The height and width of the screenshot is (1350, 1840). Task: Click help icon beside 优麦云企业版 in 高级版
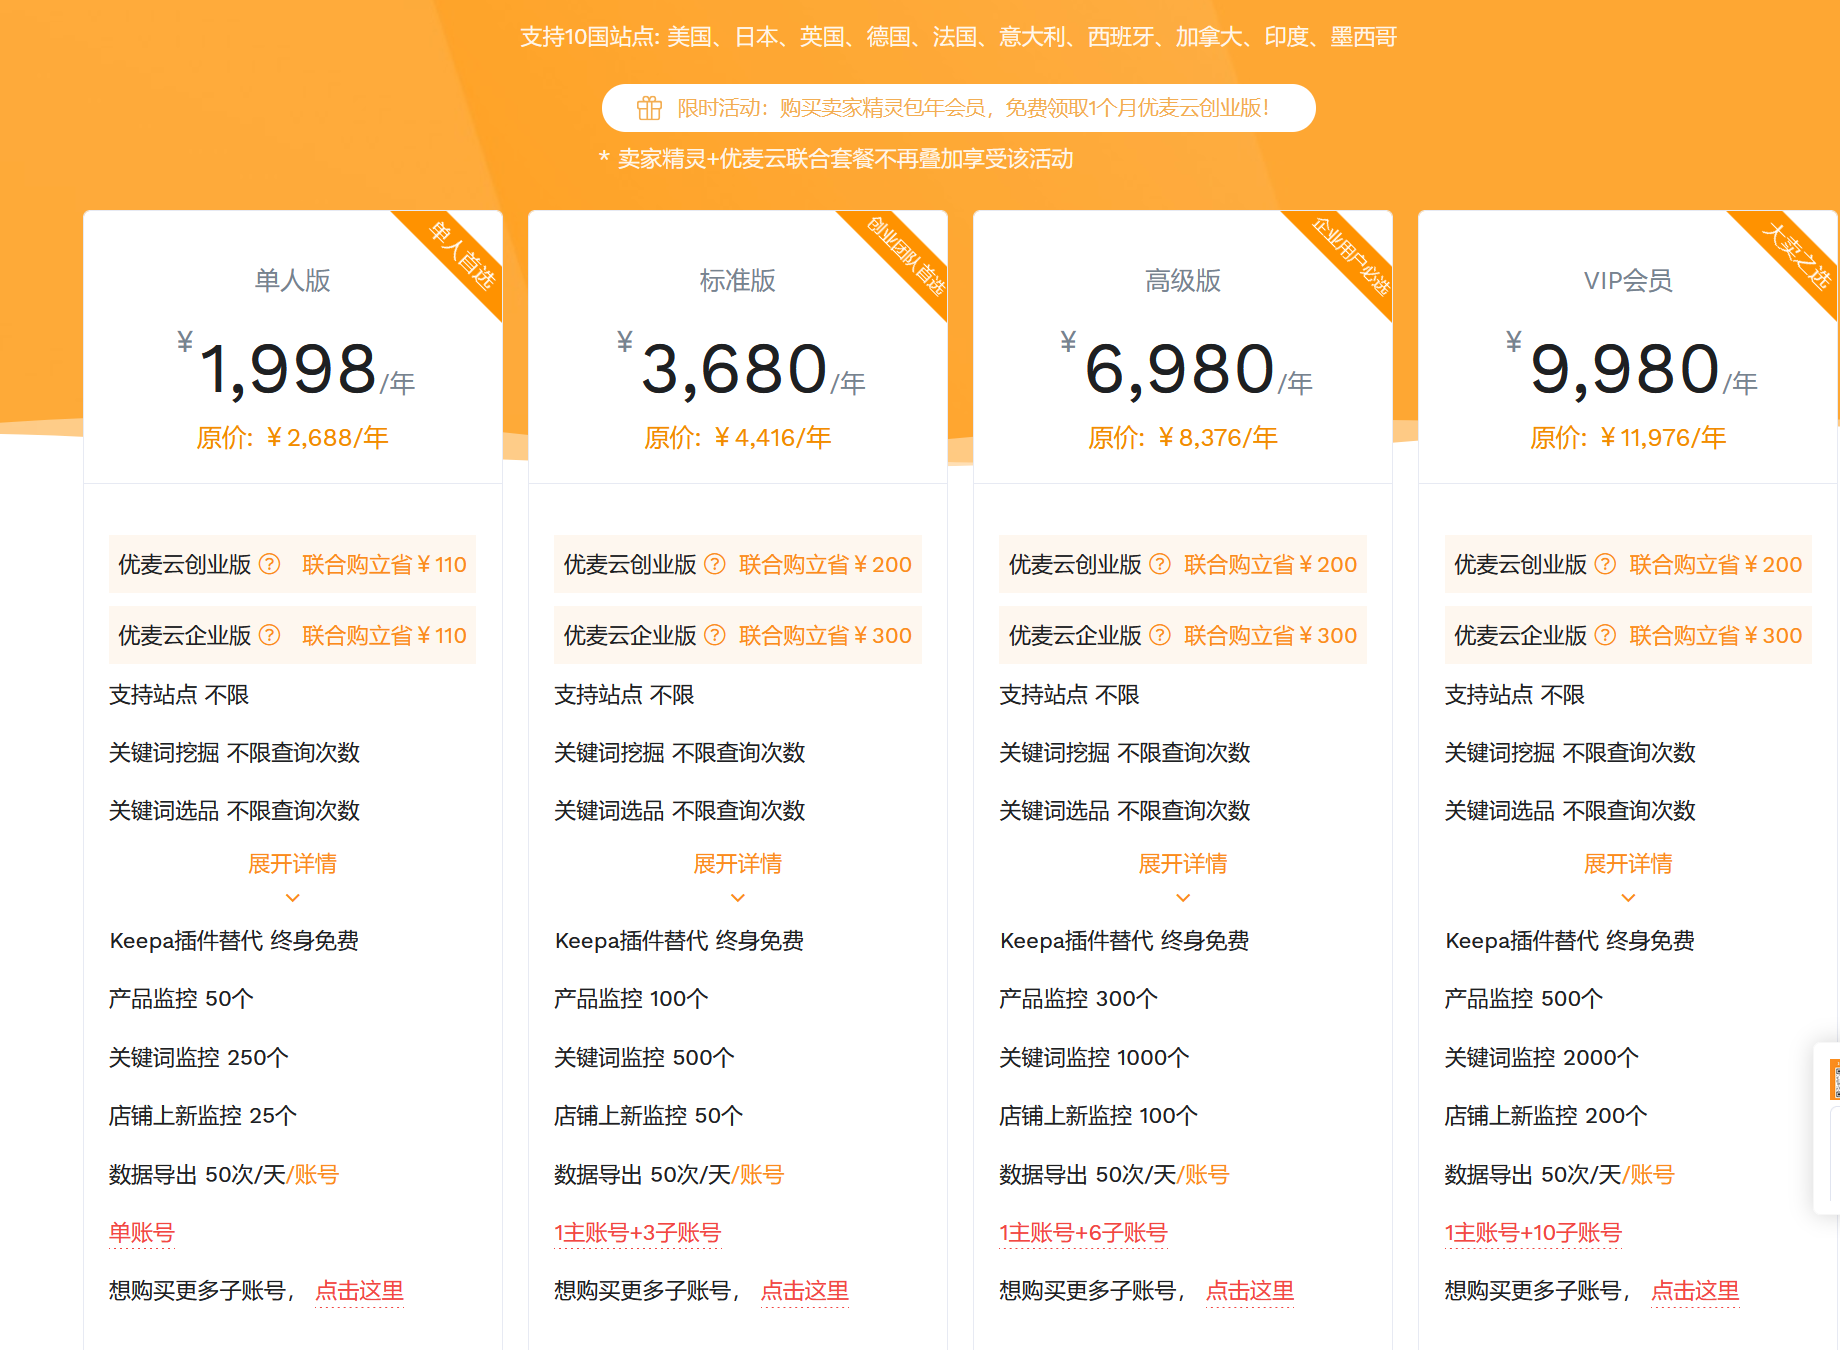(x=1160, y=635)
